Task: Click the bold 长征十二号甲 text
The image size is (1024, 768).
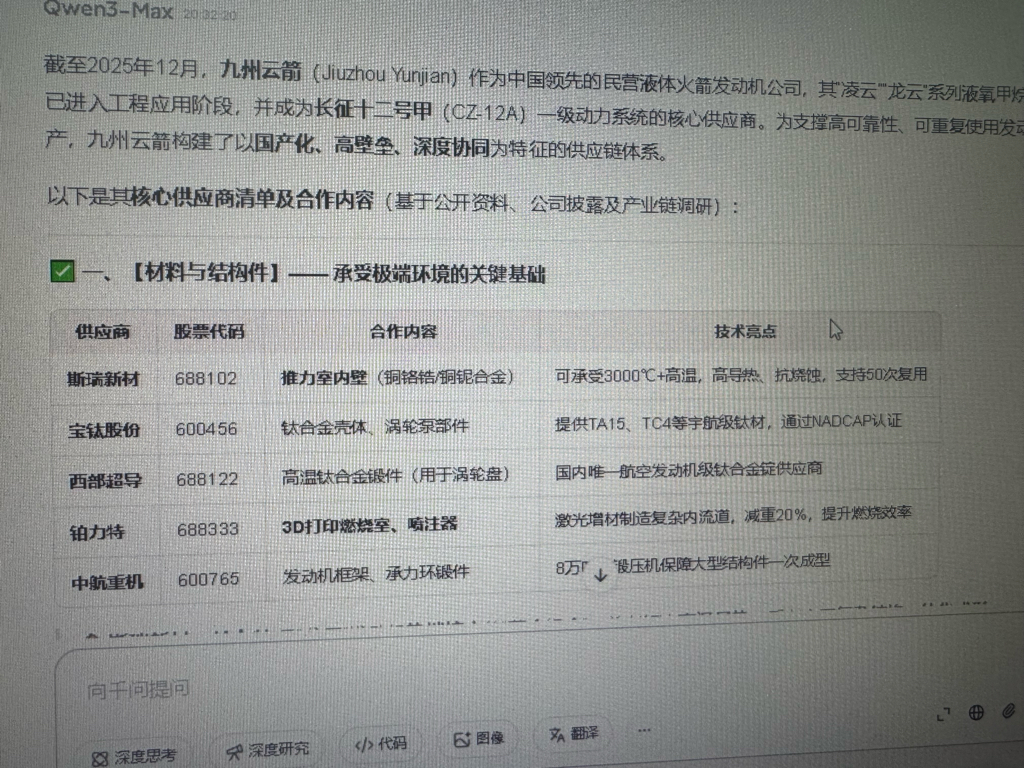Action: click(373, 109)
